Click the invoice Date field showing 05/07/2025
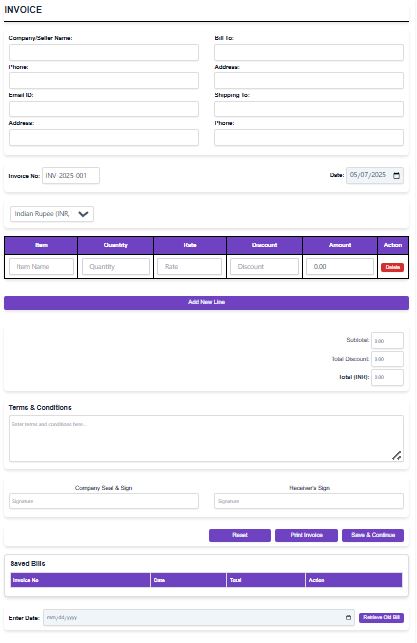Image resolution: width=417 pixels, height=643 pixels. [x=375, y=176]
